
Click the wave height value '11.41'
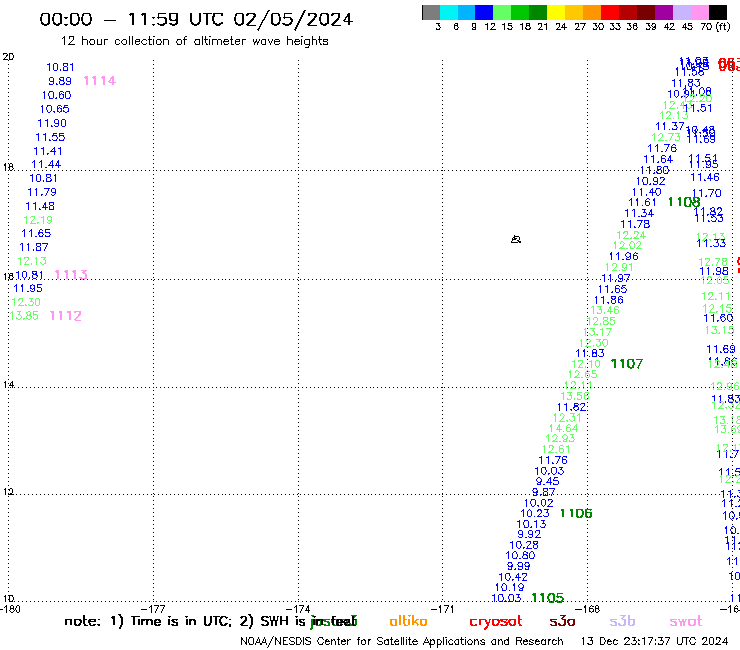coord(48,151)
